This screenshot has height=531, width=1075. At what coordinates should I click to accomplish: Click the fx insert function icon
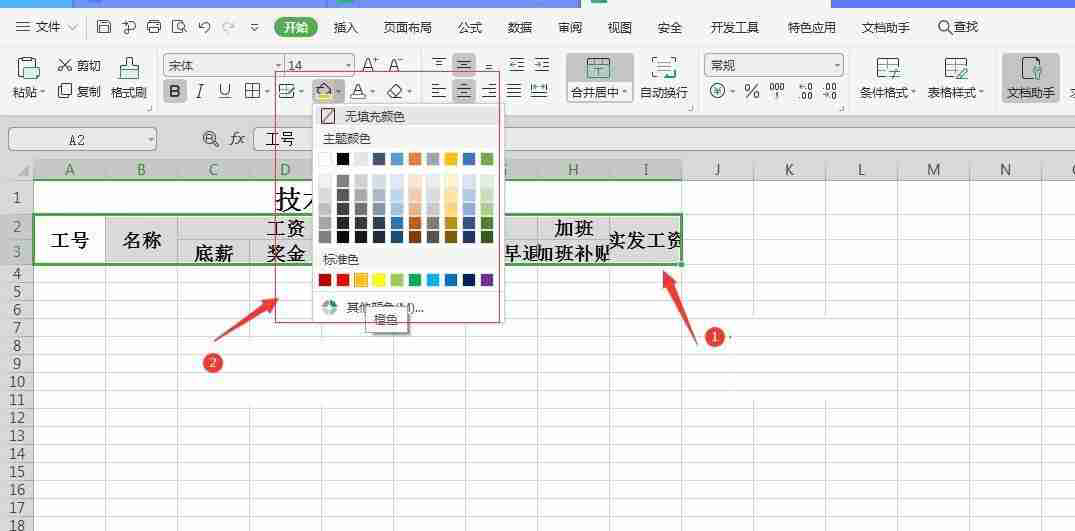tap(237, 139)
